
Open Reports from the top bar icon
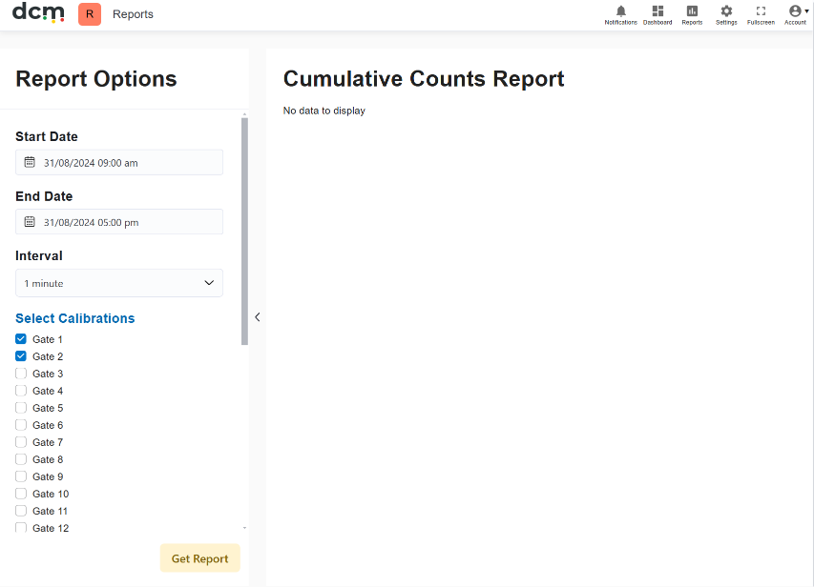click(691, 11)
